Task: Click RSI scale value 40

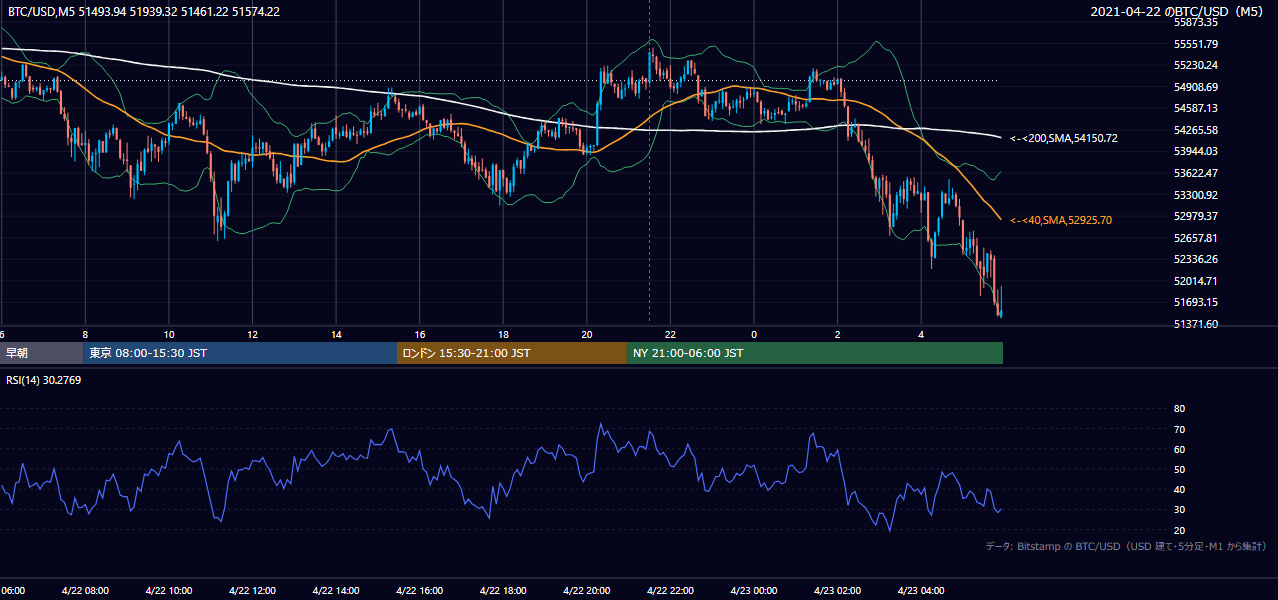Action: pyautogui.click(x=1179, y=490)
